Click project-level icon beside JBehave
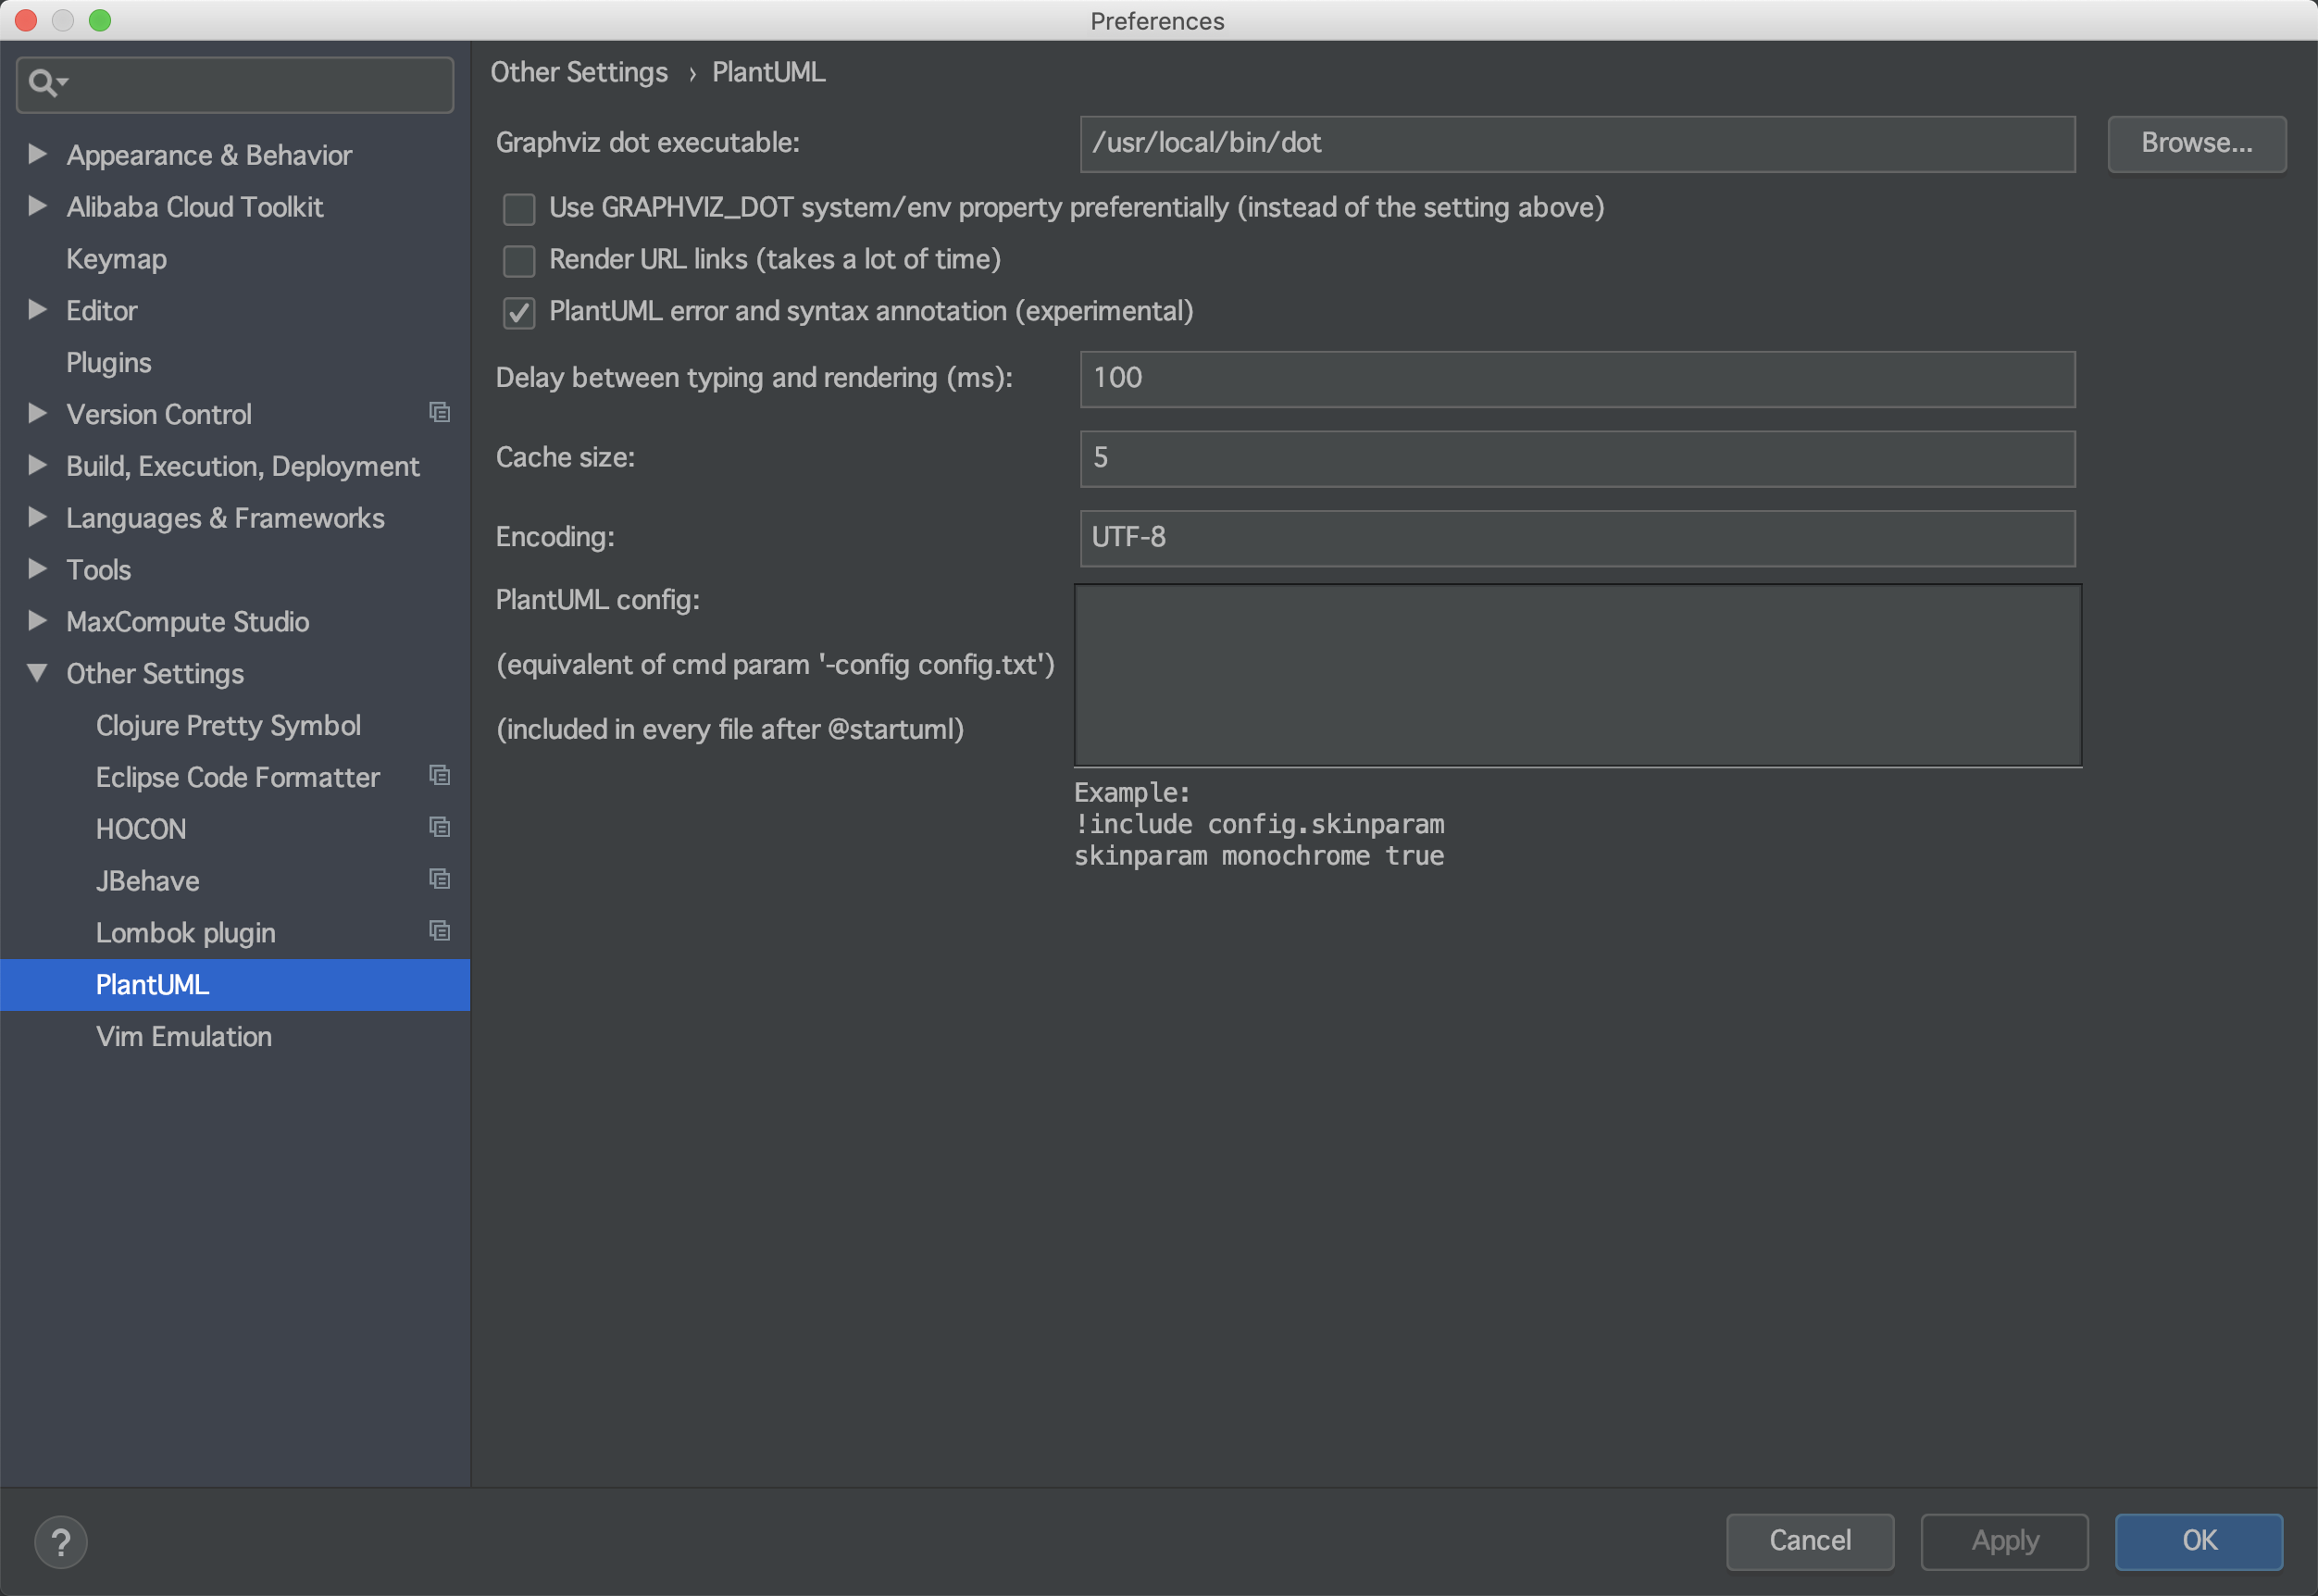Image resolution: width=2318 pixels, height=1596 pixels. pyautogui.click(x=439, y=879)
